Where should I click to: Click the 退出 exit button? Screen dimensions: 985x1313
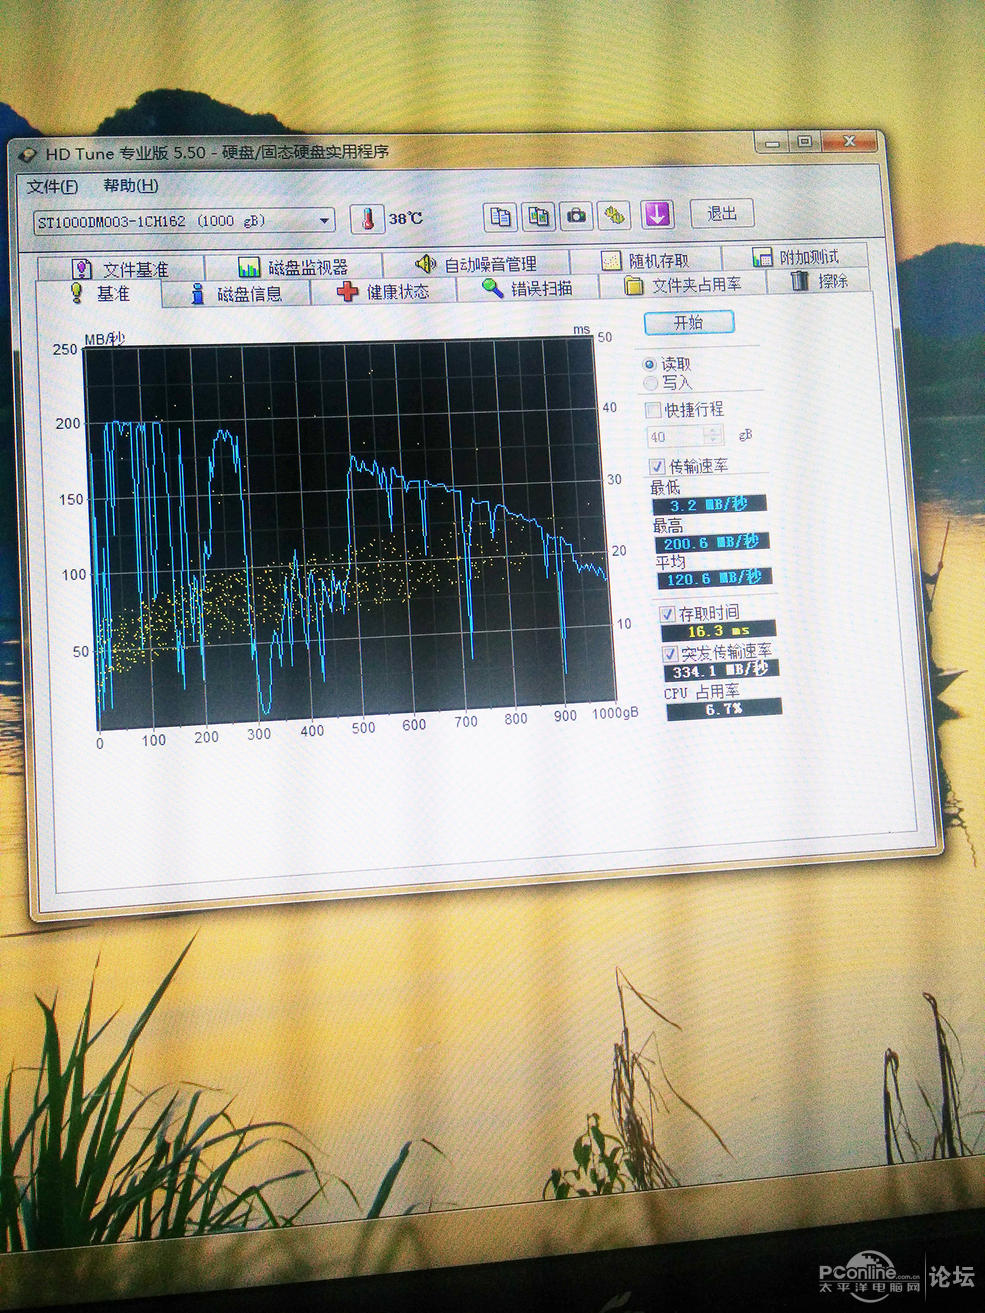pyautogui.click(x=722, y=213)
